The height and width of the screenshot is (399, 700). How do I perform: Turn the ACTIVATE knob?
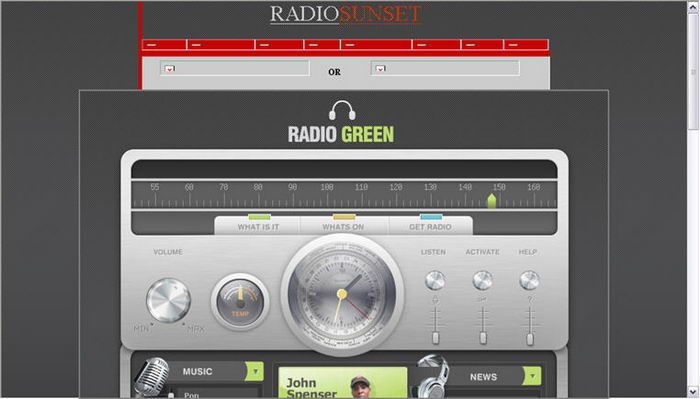pos(483,280)
